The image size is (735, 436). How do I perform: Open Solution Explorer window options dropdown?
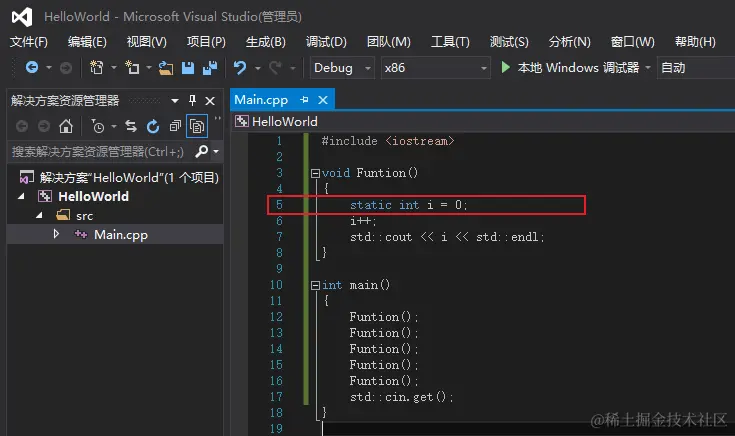click(175, 101)
